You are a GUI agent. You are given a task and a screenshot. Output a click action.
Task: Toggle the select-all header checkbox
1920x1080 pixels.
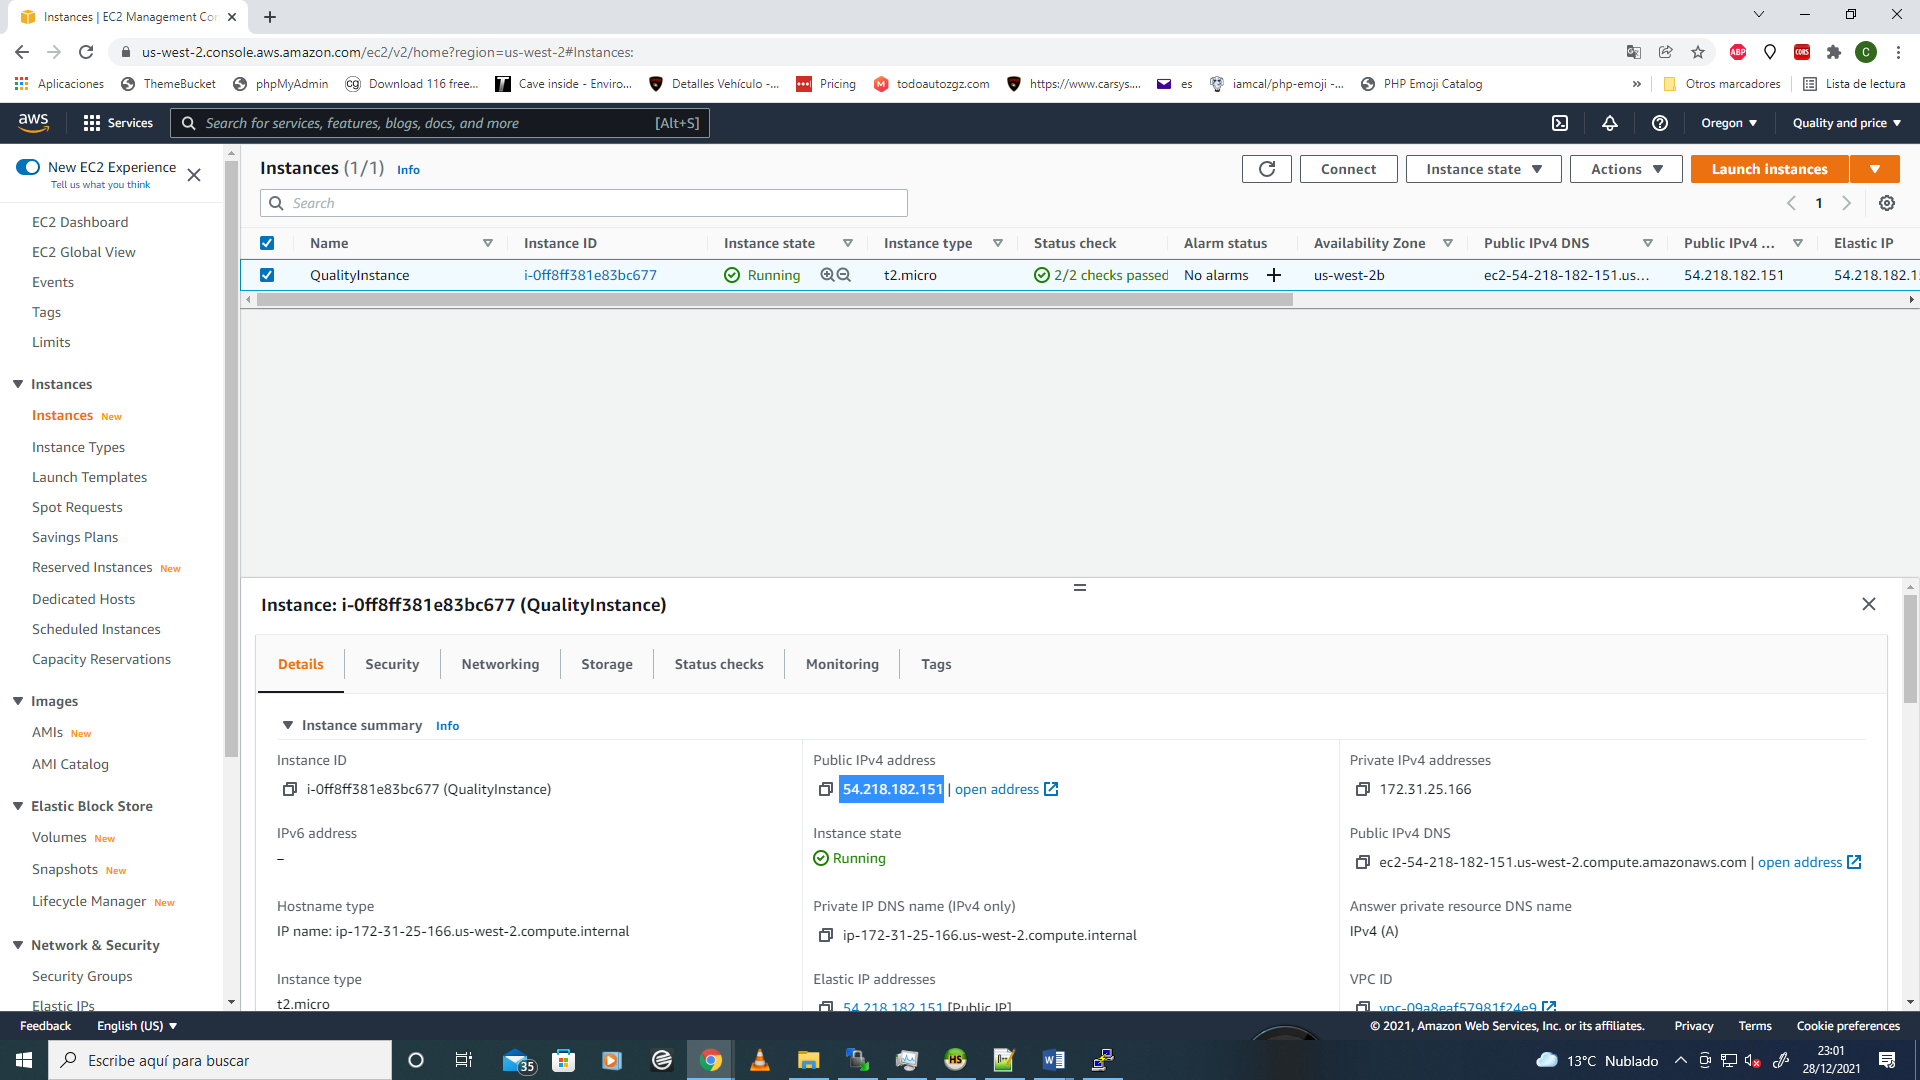(x=267, y=243)
